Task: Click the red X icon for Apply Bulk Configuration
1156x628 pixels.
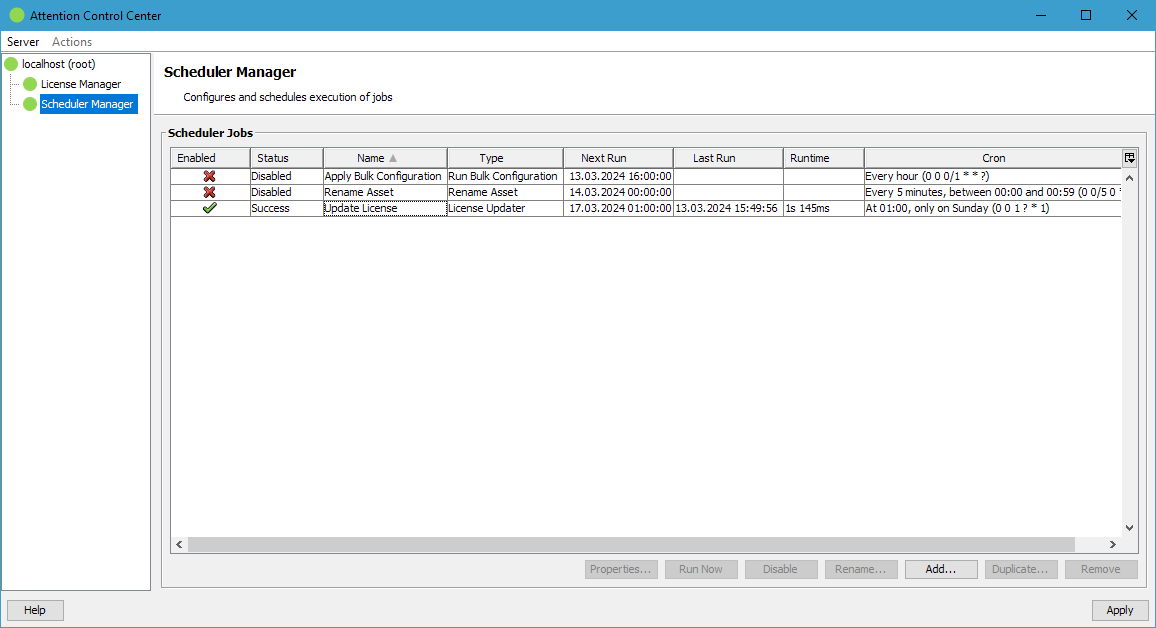Action: (209, 176)
